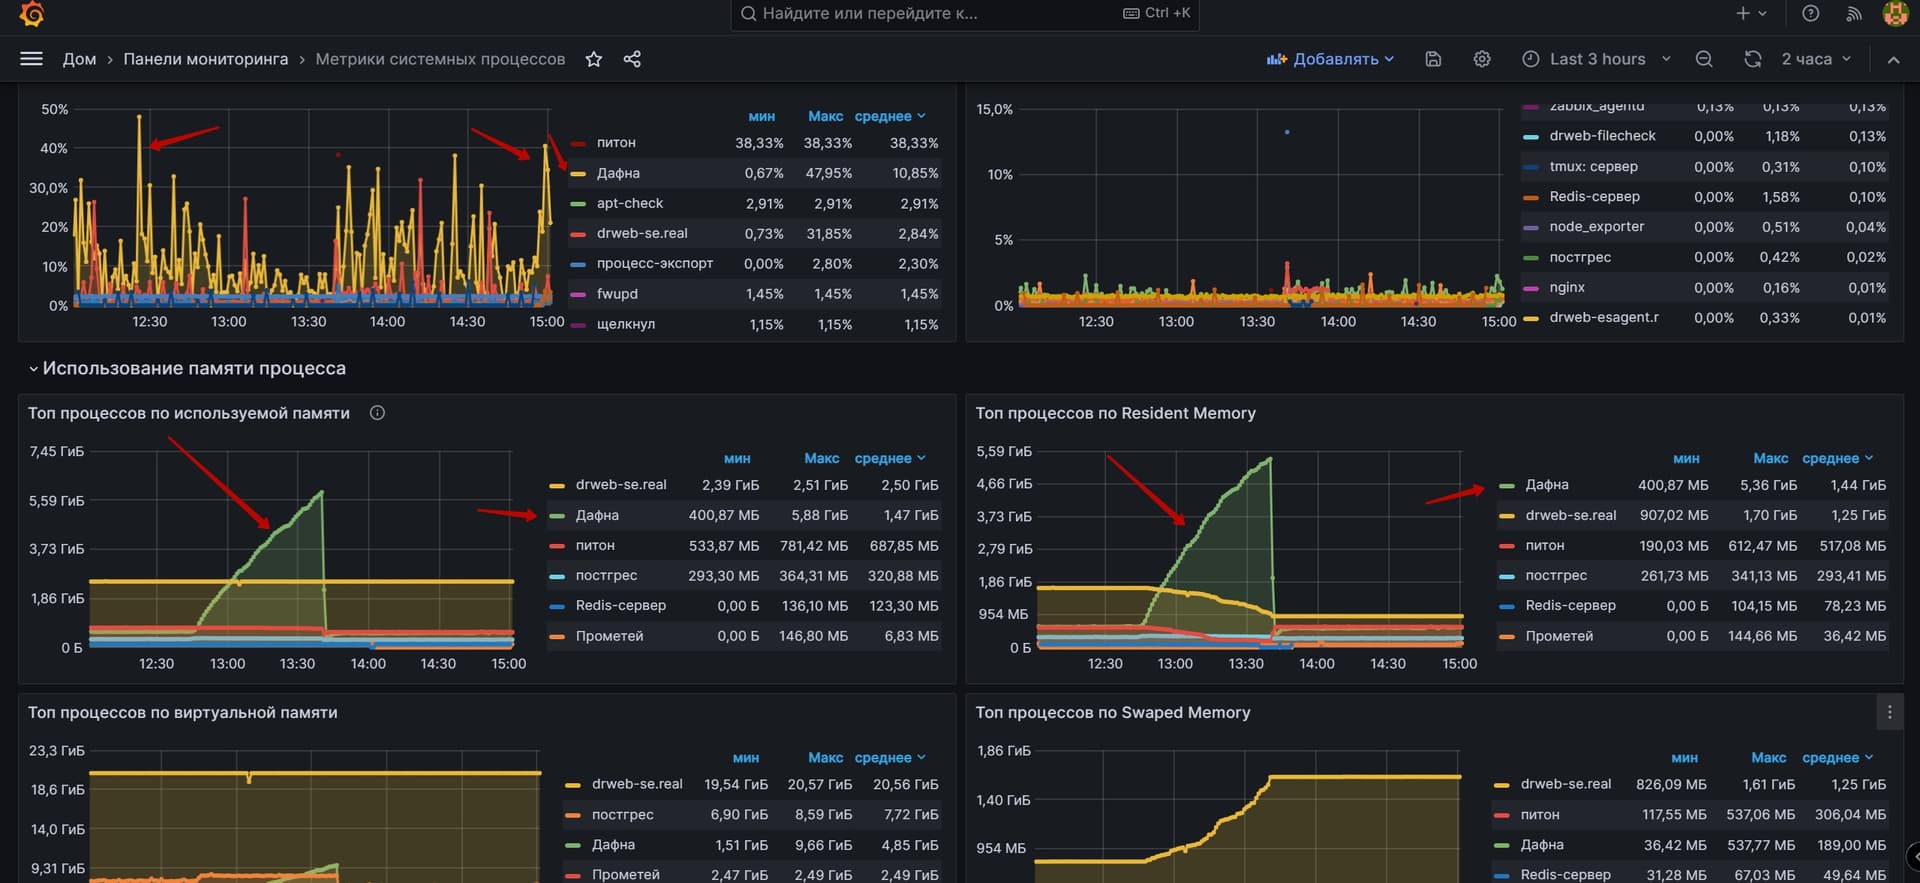This screenshot has width=1920, height=883.
Task: Click the Ctrl+K shortcut hint
Action: click(x=1157, y=13)
